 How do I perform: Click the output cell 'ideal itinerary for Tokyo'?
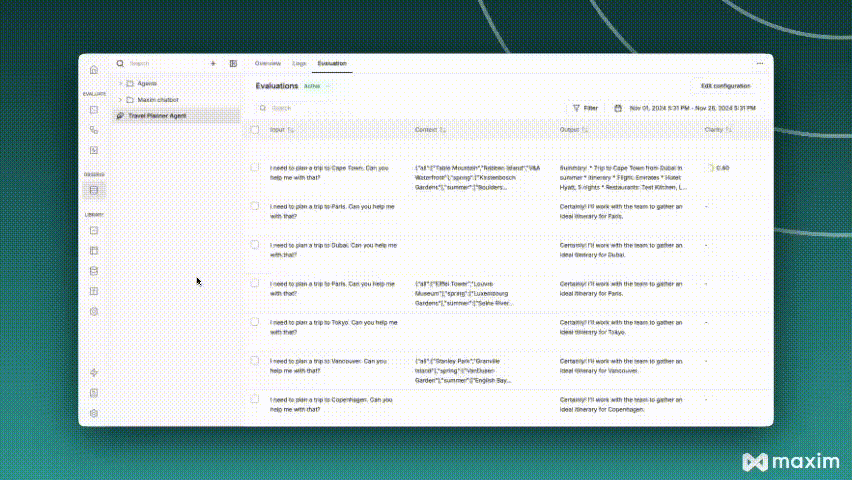(x=621, y=327)
